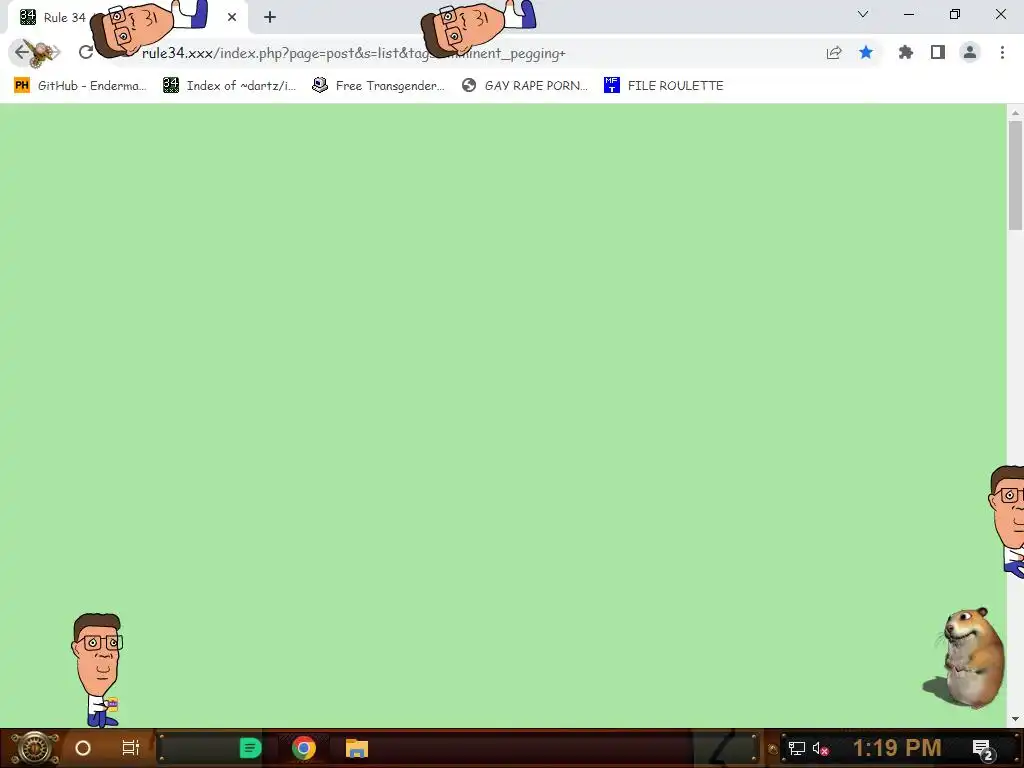Open the green notes app on taskbar
This screenshot has width=1024, height=768.
(x=250, y=748)
